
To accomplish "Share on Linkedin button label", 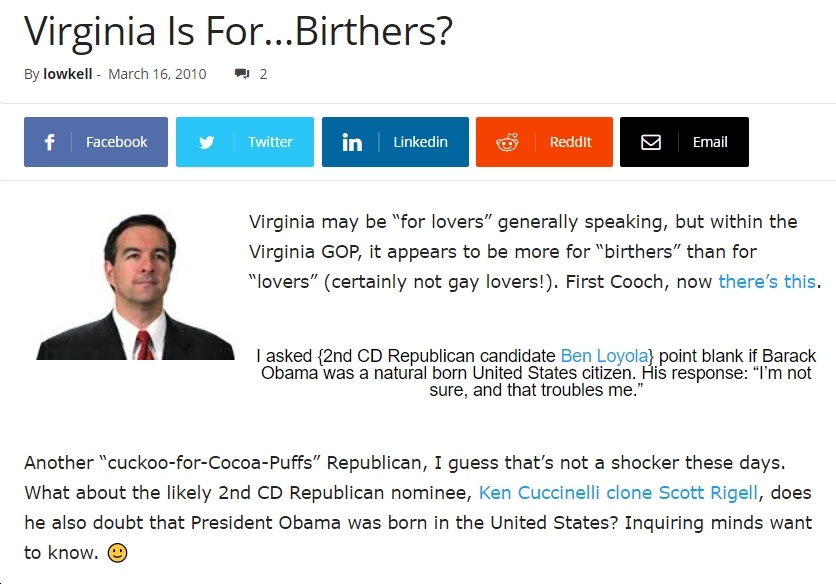I will 420,142.
